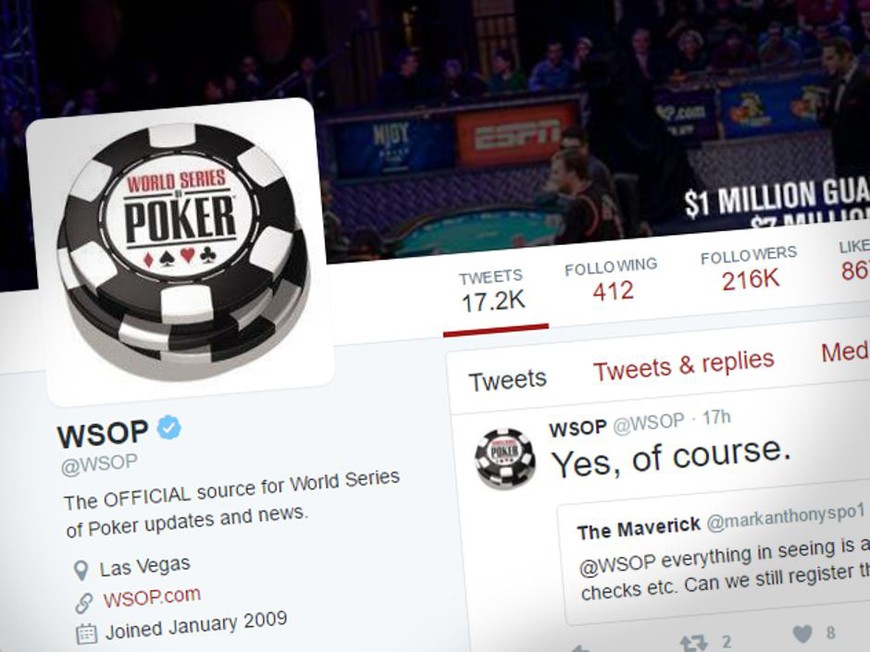Click the small WSOP avatar in tweet
Viewport: 870px width, 652px height.
tap(505, 459)
